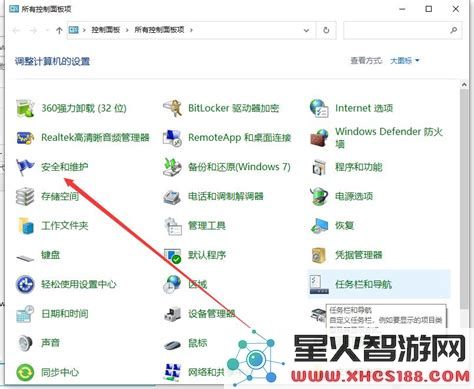Expand the address bar history dropdown
Viewport: 474px width, 389px height.
tap(306, 30)
